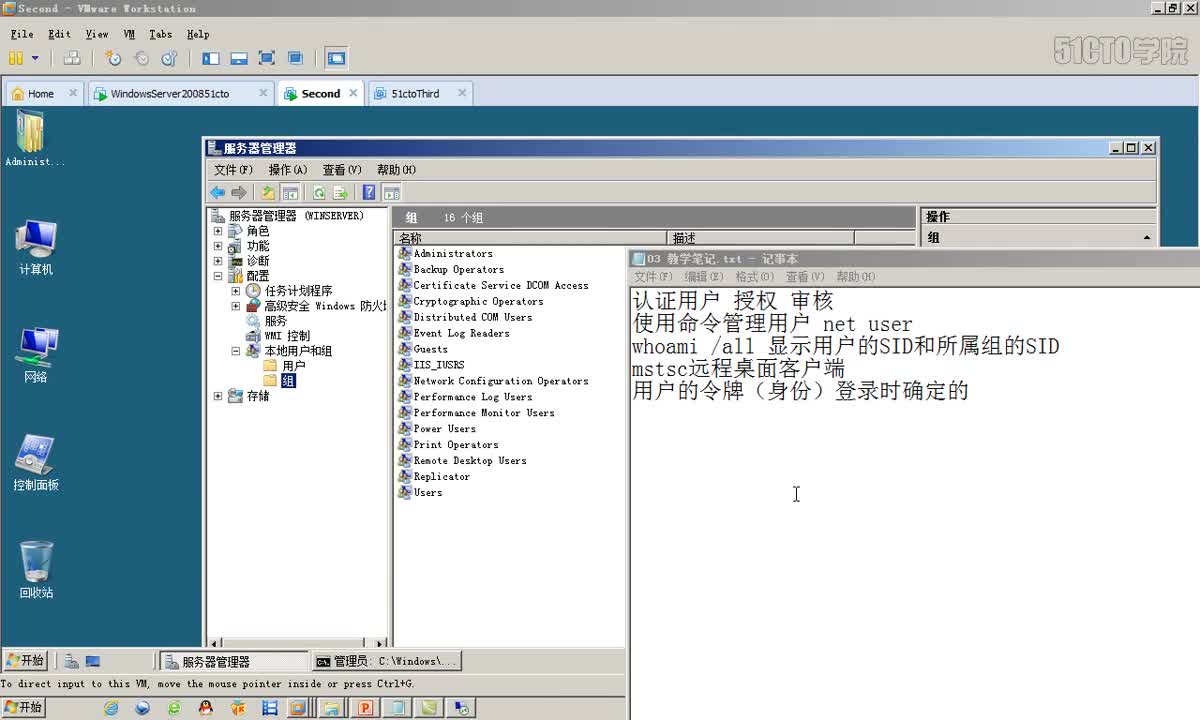Select the Remote Desktop Users group
The width and height of the screenshot is (1200, 720).
coord(469,461)
